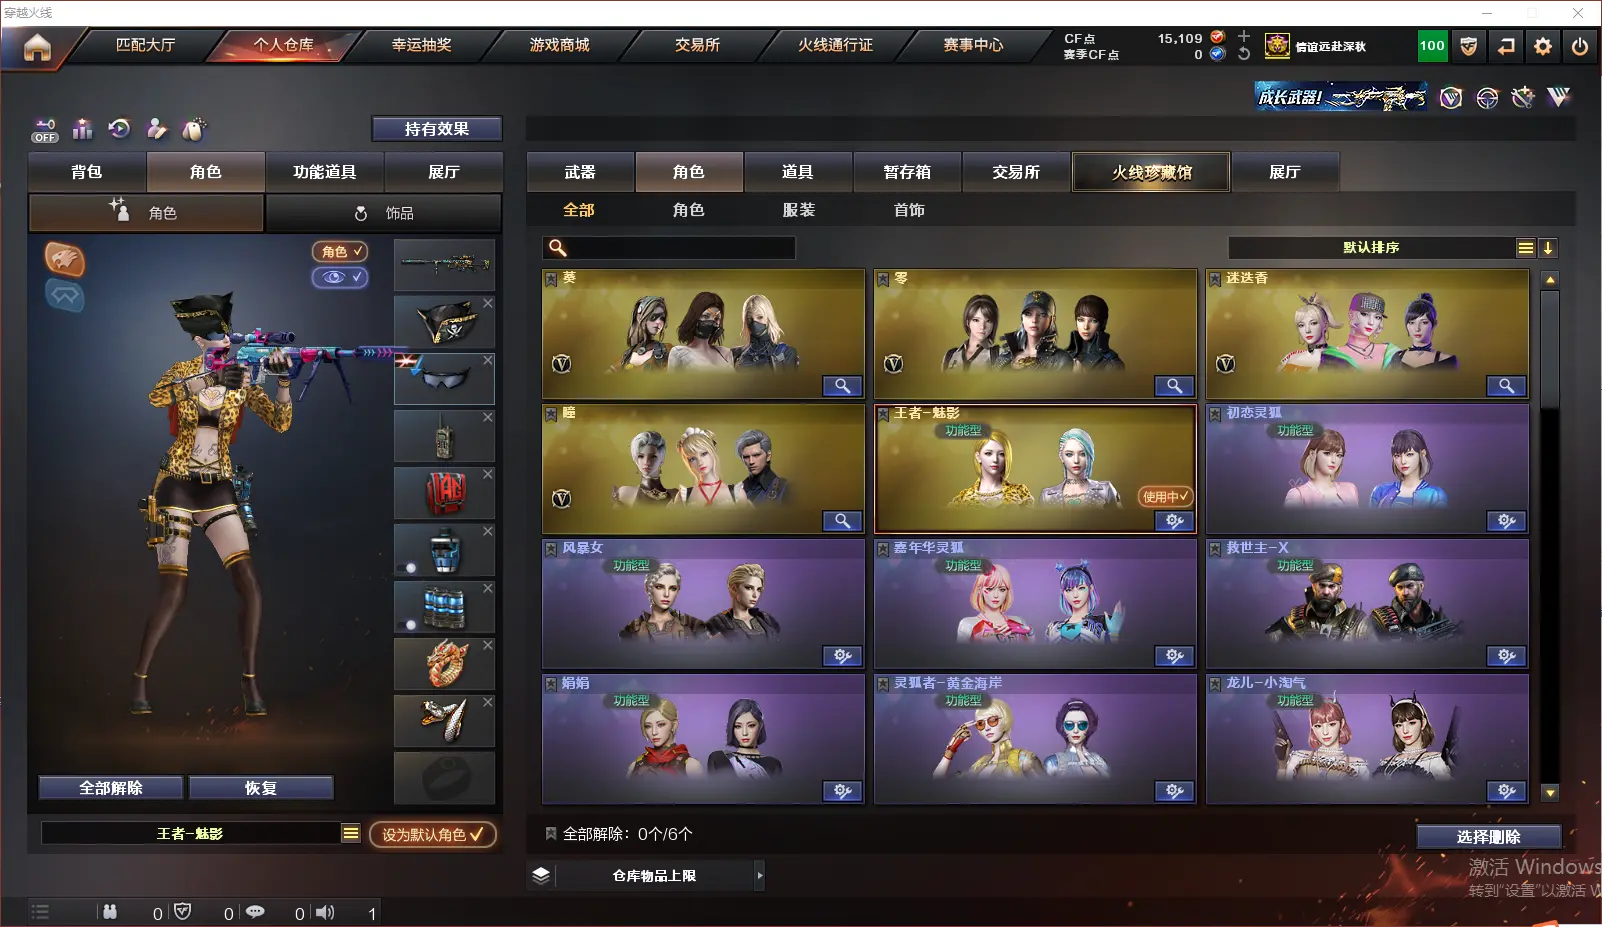This screenshot has height=927, width=1602.
Task: Open the character edit icon
Action: pos(157,129)
